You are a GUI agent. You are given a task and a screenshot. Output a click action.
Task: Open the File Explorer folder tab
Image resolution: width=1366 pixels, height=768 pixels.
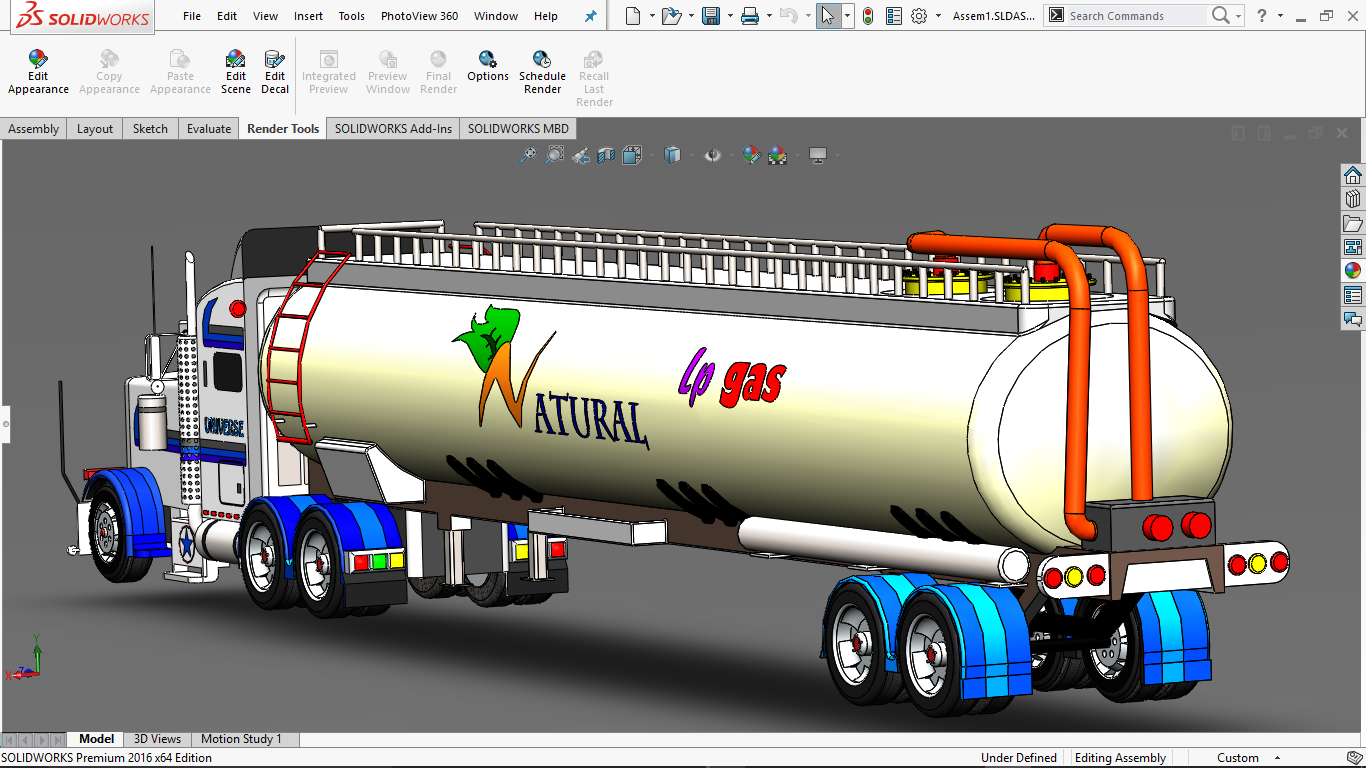(x=1353, y=223)
